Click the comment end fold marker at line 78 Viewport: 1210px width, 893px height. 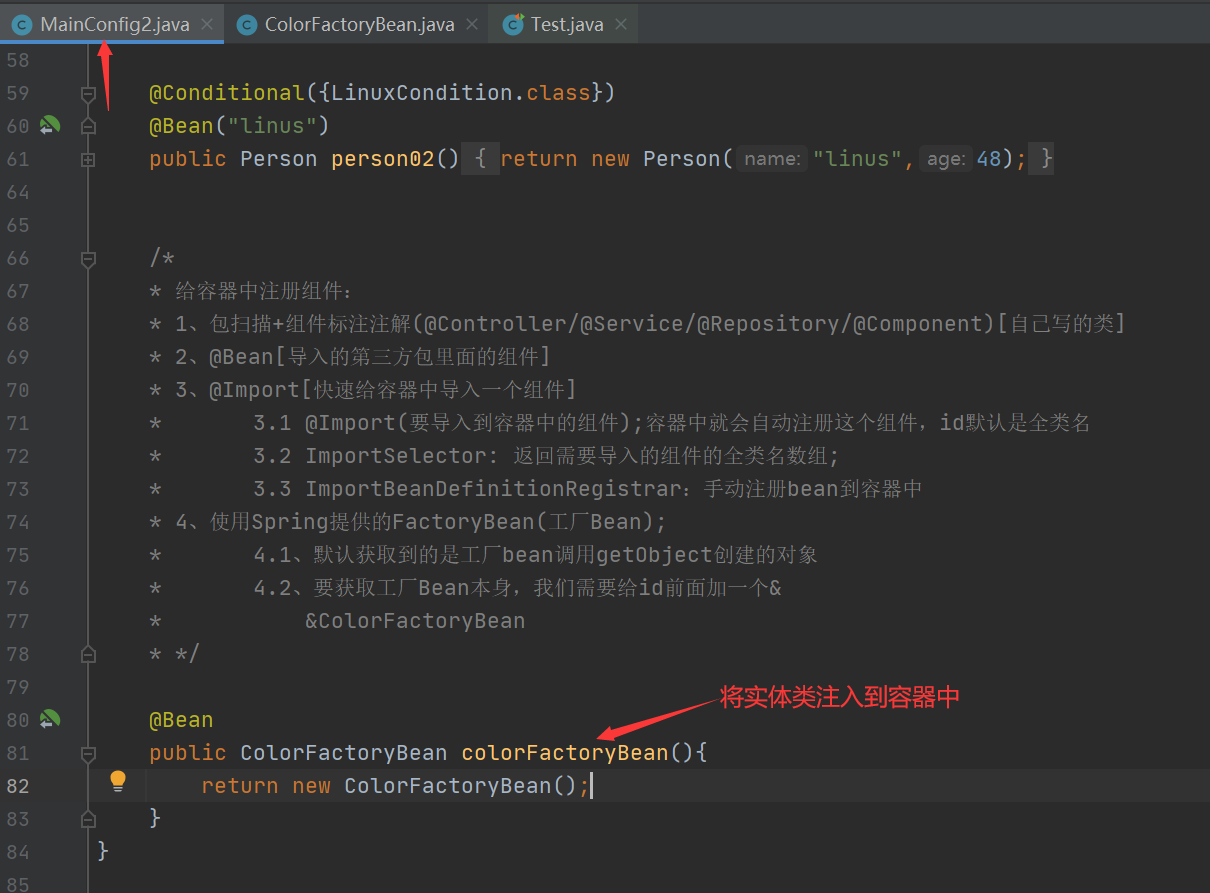(x=88, y=654)
